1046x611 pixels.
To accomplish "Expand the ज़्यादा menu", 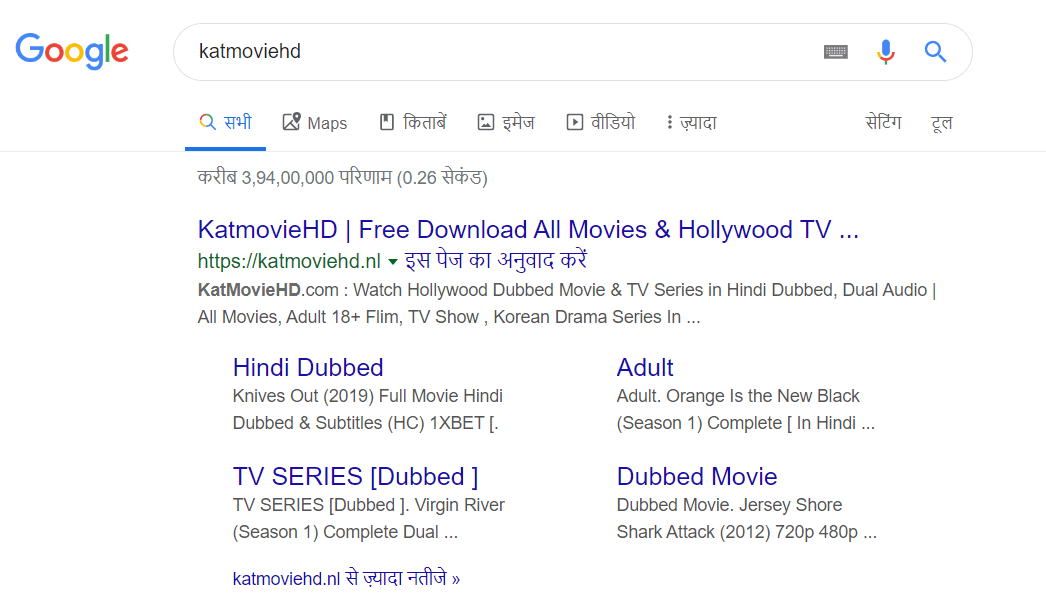I will [691, 123].
